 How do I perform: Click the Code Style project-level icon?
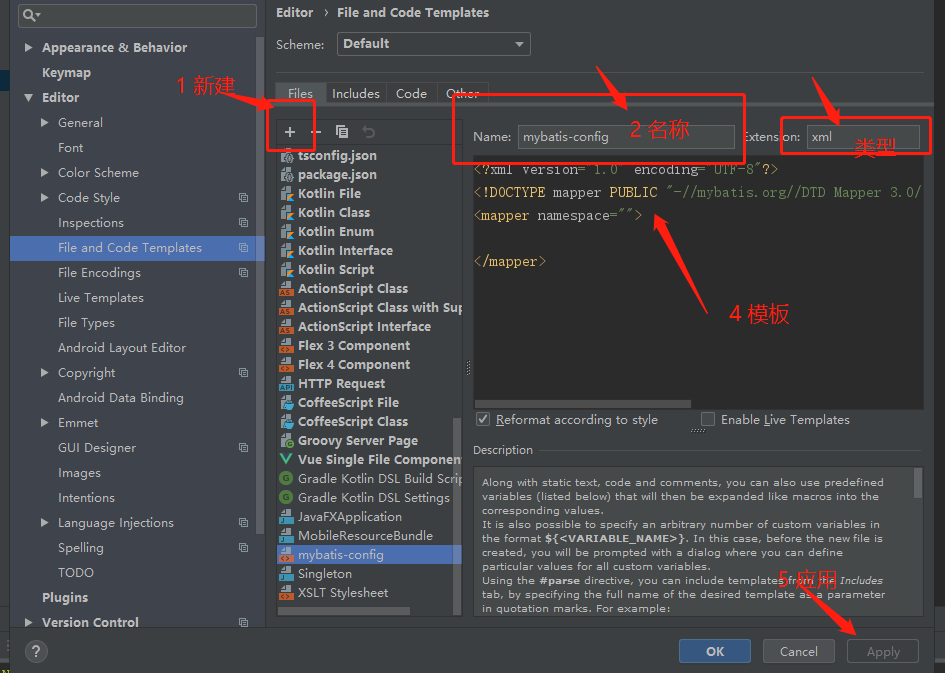(243, 198)
